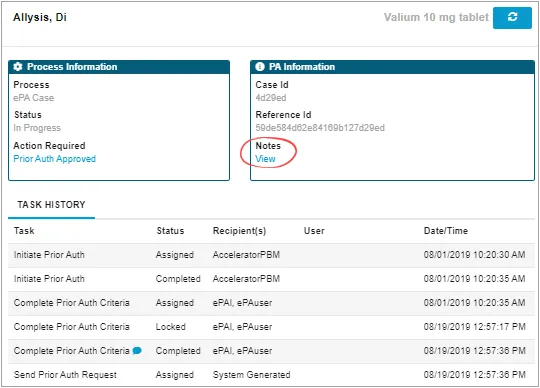Viewport: 540px width, 388px height.
Task: Click the date 08/01/2019 10:20:35 AM in Completed row
Action: (x=475, y=279)
